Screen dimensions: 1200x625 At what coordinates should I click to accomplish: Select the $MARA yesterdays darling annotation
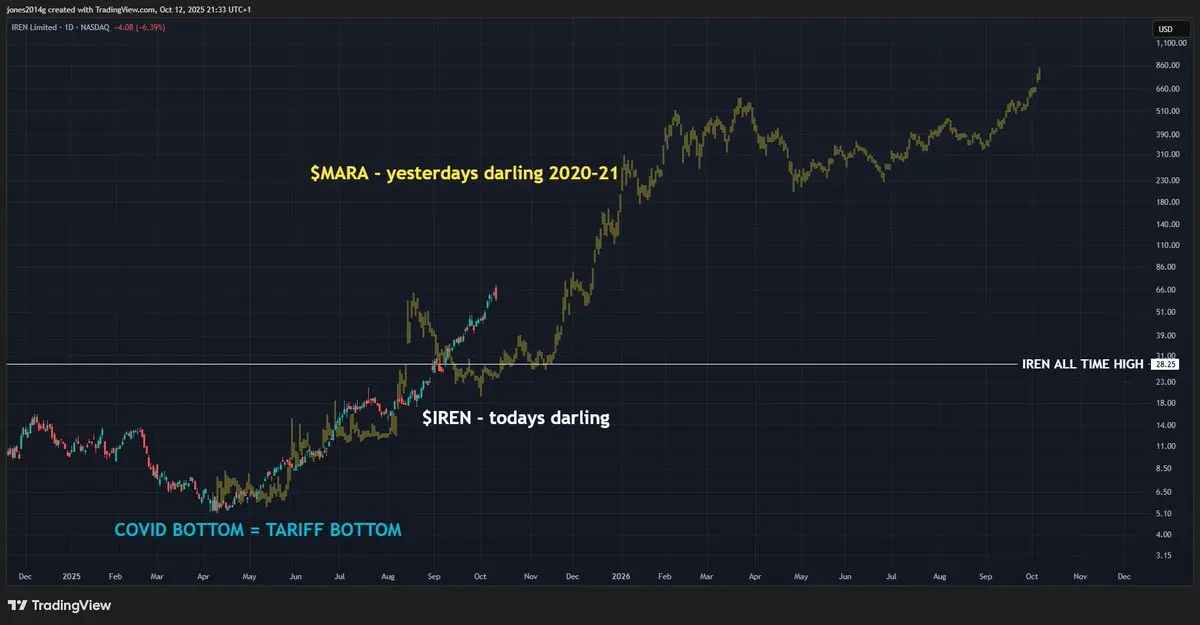[x=465, y=172]
